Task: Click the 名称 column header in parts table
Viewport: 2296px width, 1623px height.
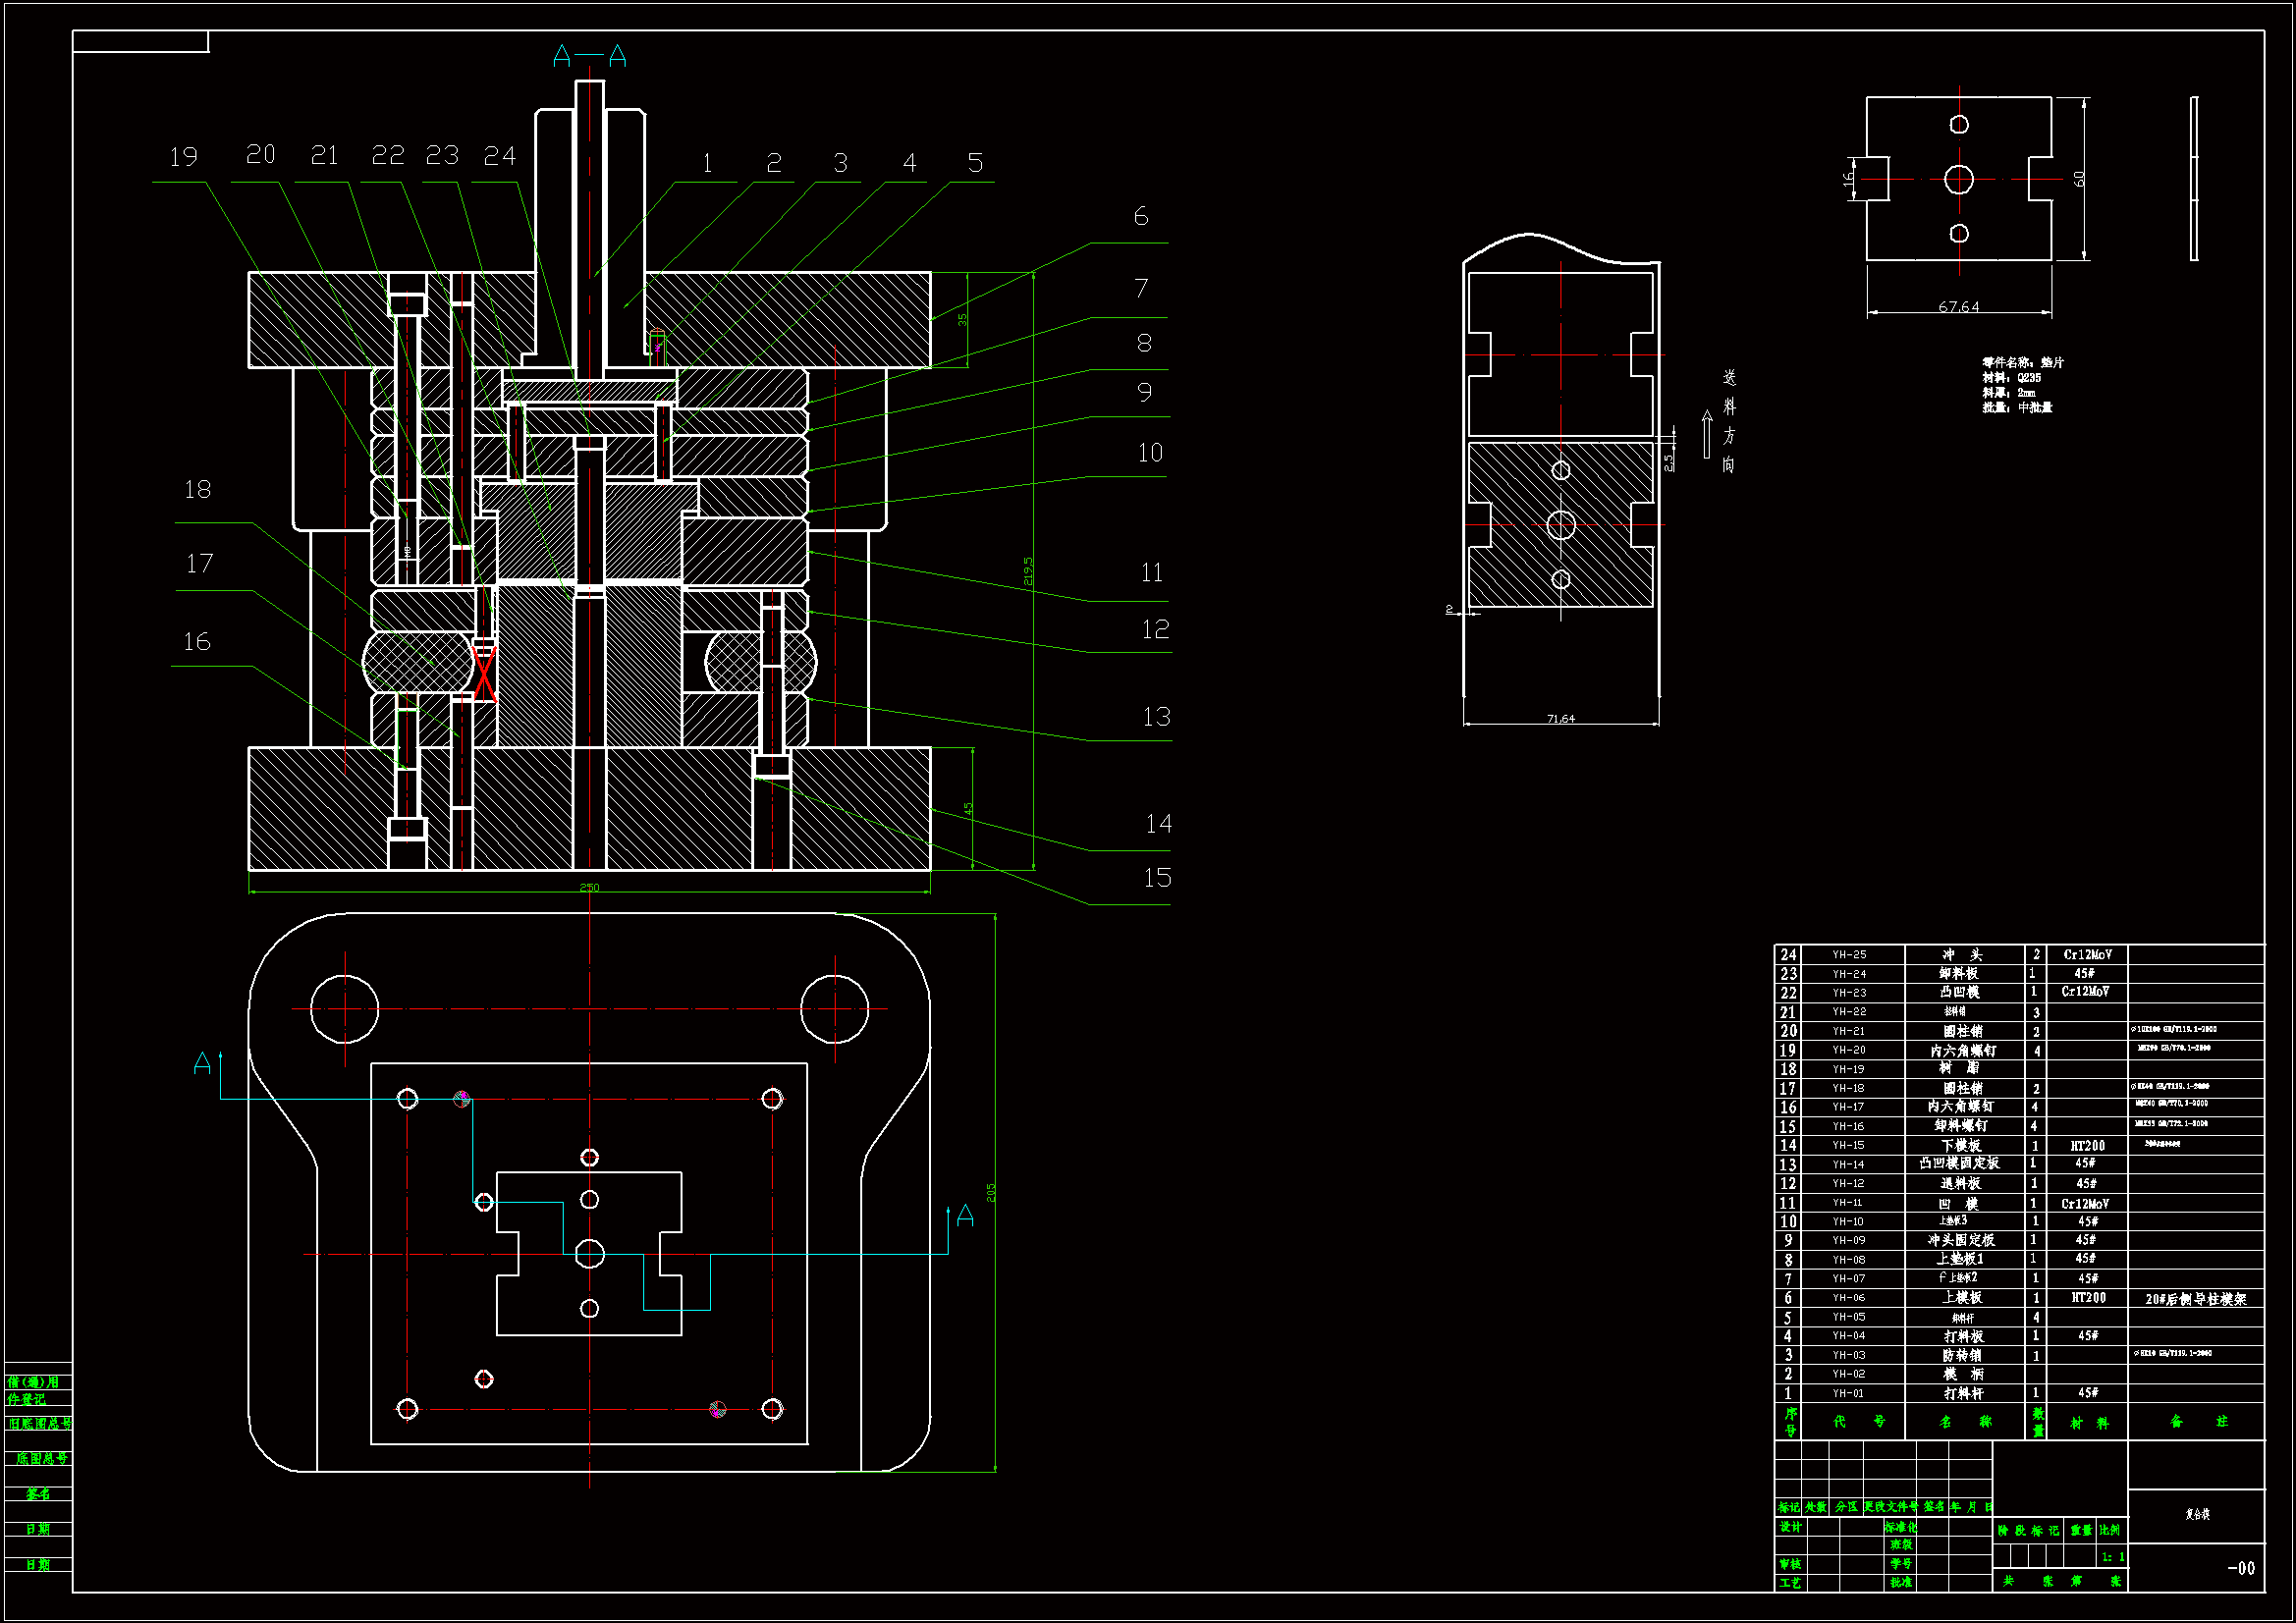Action: coord(1964,1421)
